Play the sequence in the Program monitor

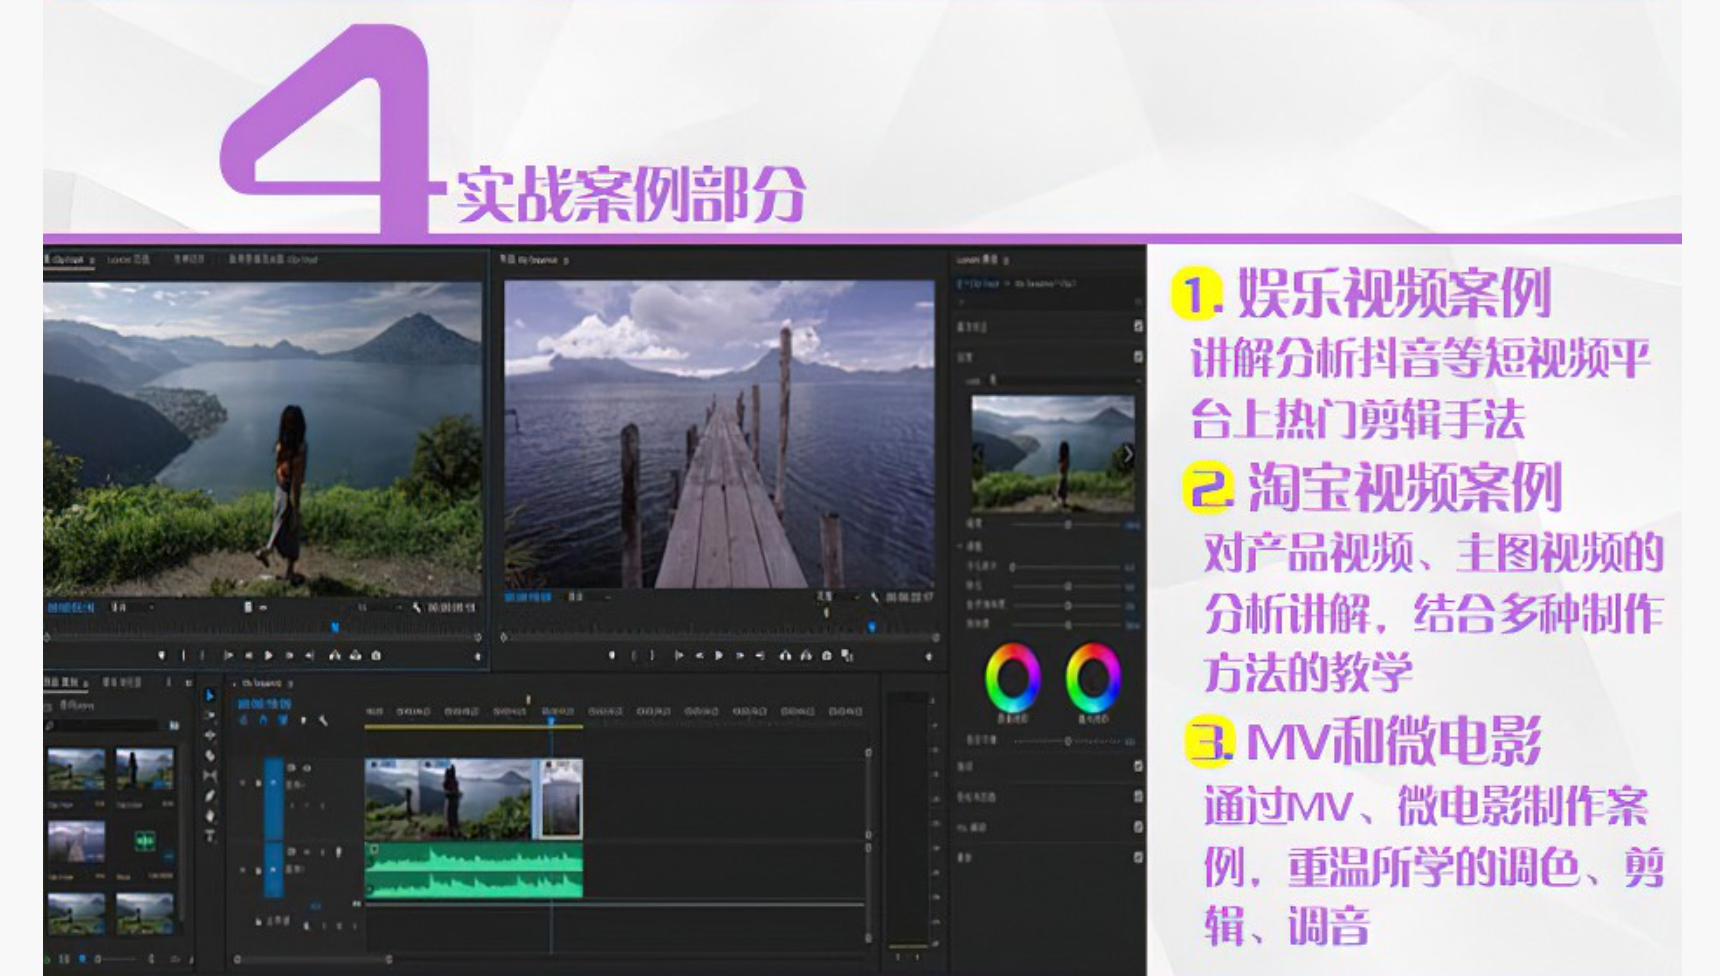pos(719,656)
